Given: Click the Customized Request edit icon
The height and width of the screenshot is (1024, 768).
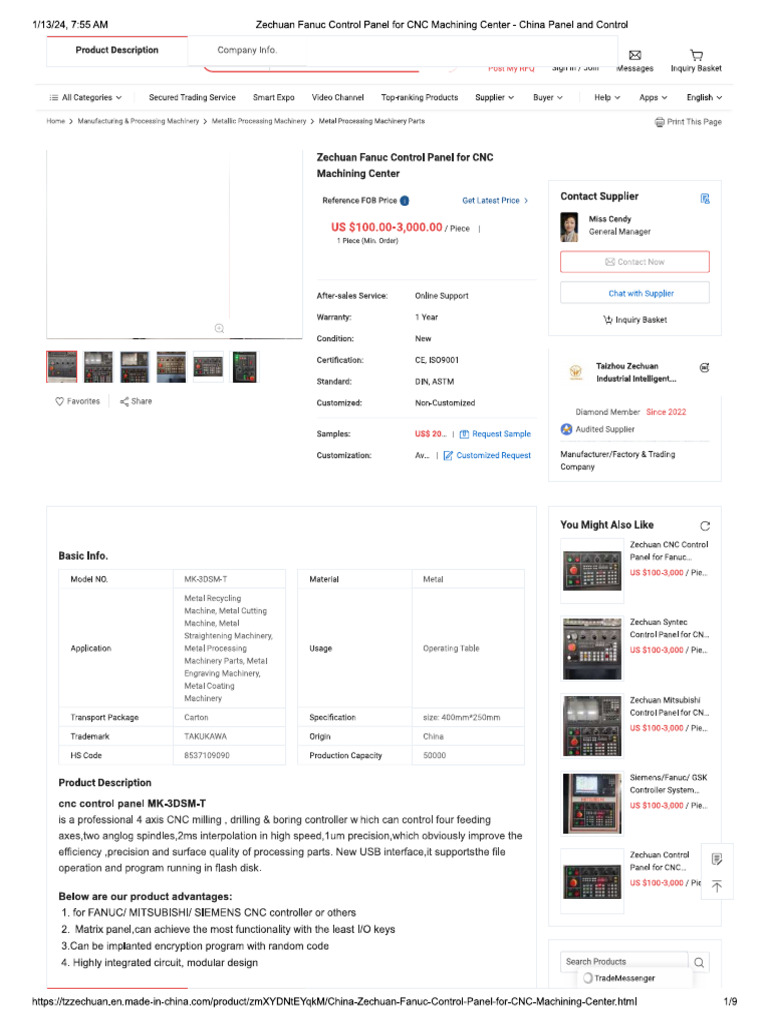Looking at the screenshot, I should (448, 456).
